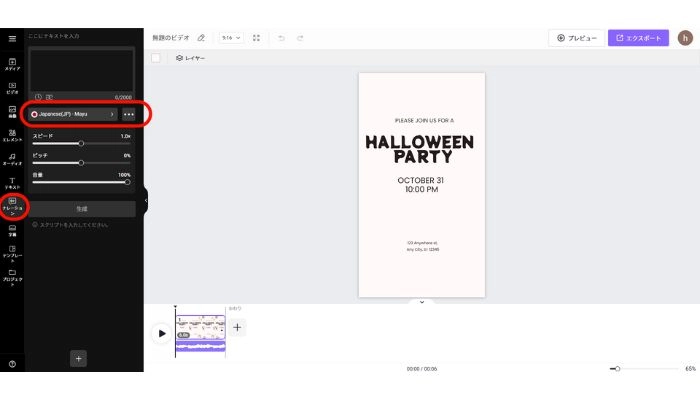Screen dimensions: 700x400
Task: Open the help icon at bottom-left
Action: pyautogui.click(x=12, y=364)
